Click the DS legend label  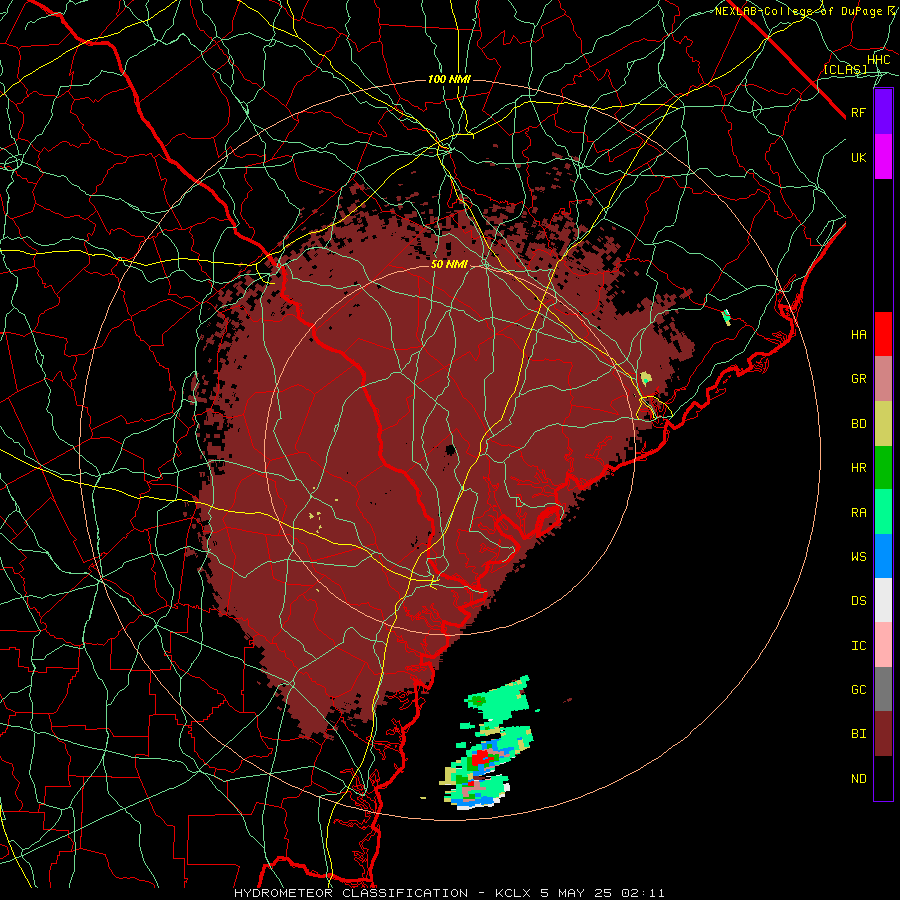pyautogui.click(x=859, y=601)
